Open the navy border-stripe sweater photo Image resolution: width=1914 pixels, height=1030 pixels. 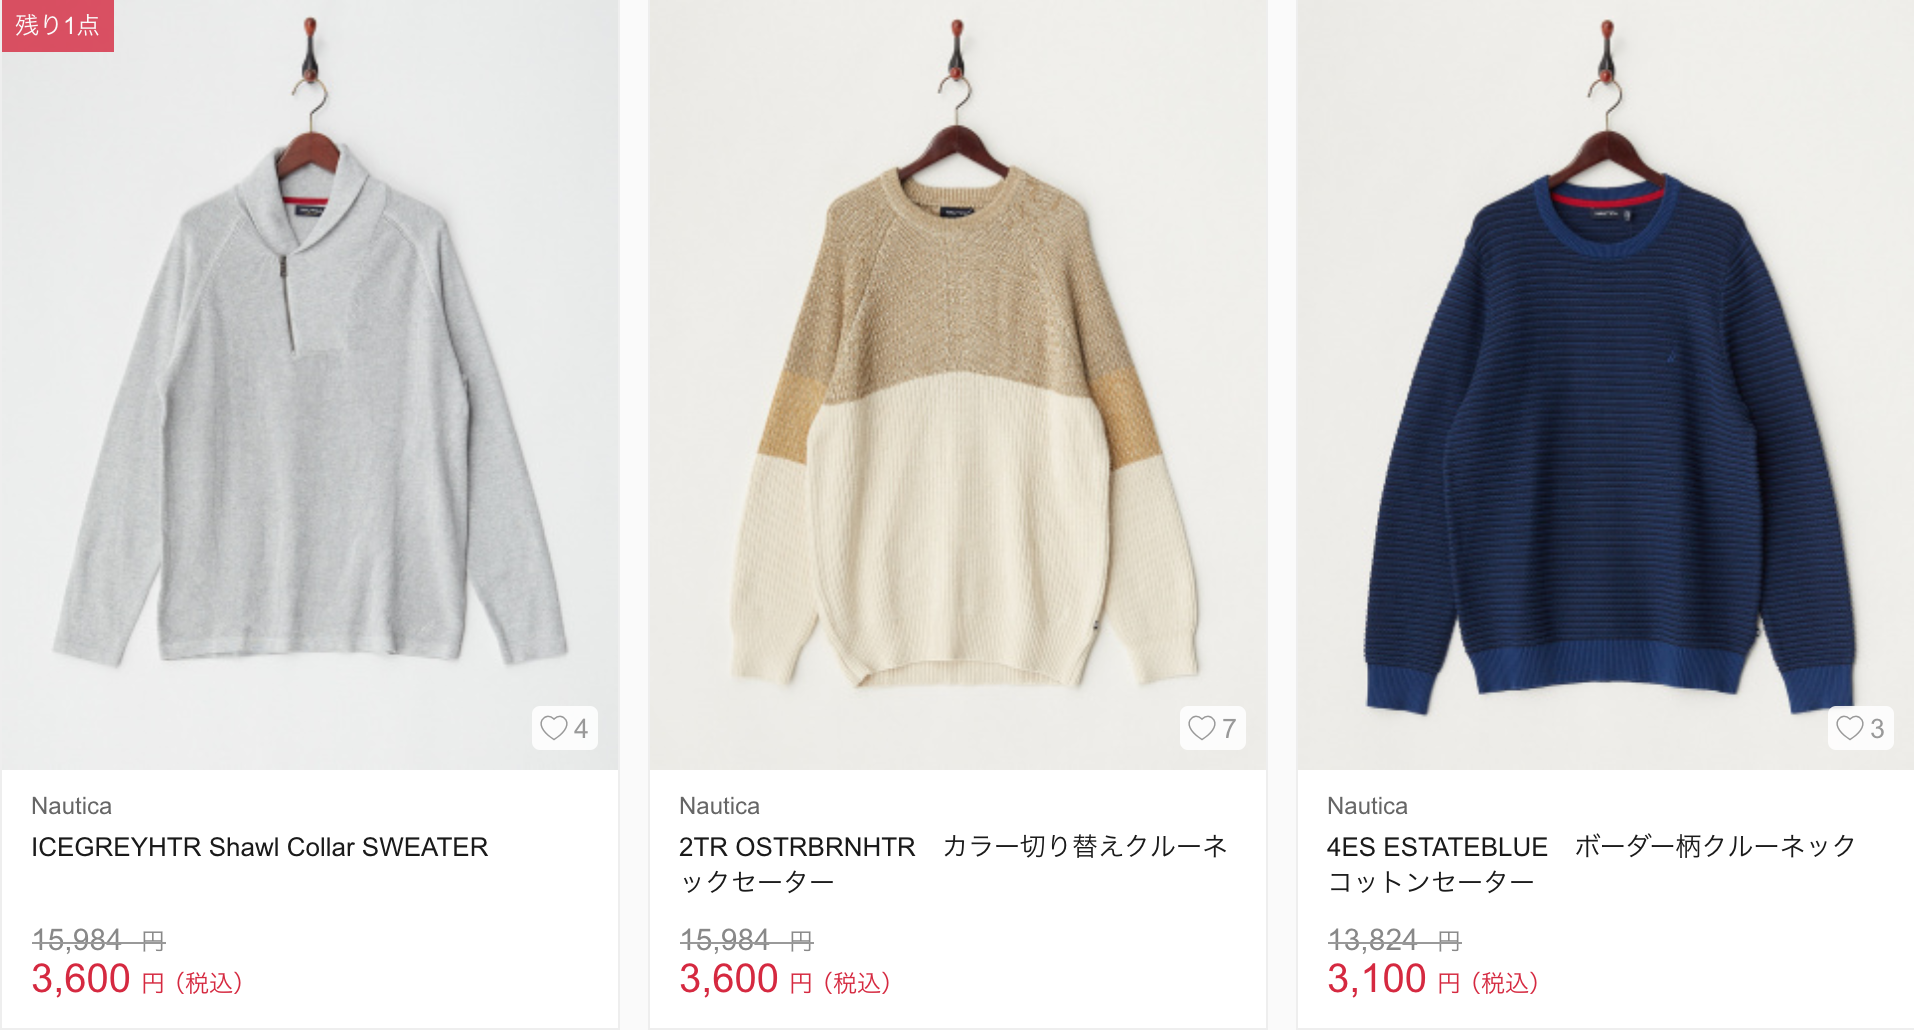1606,385
